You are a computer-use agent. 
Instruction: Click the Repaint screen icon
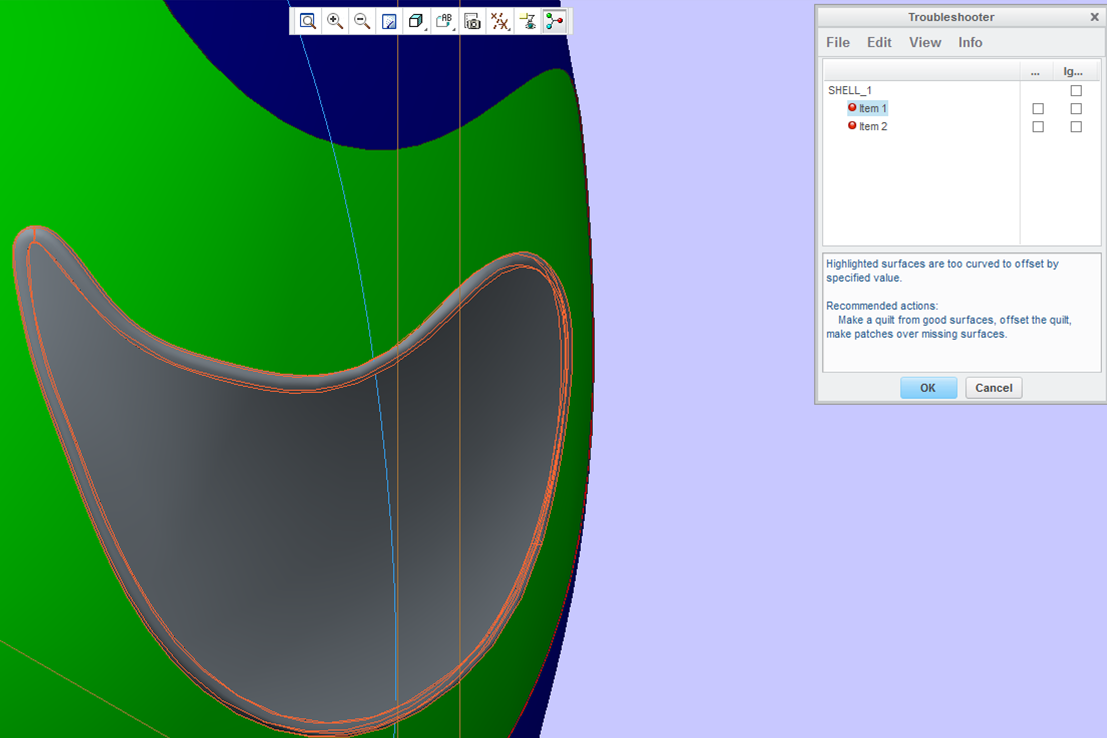[x=389, y=21]
